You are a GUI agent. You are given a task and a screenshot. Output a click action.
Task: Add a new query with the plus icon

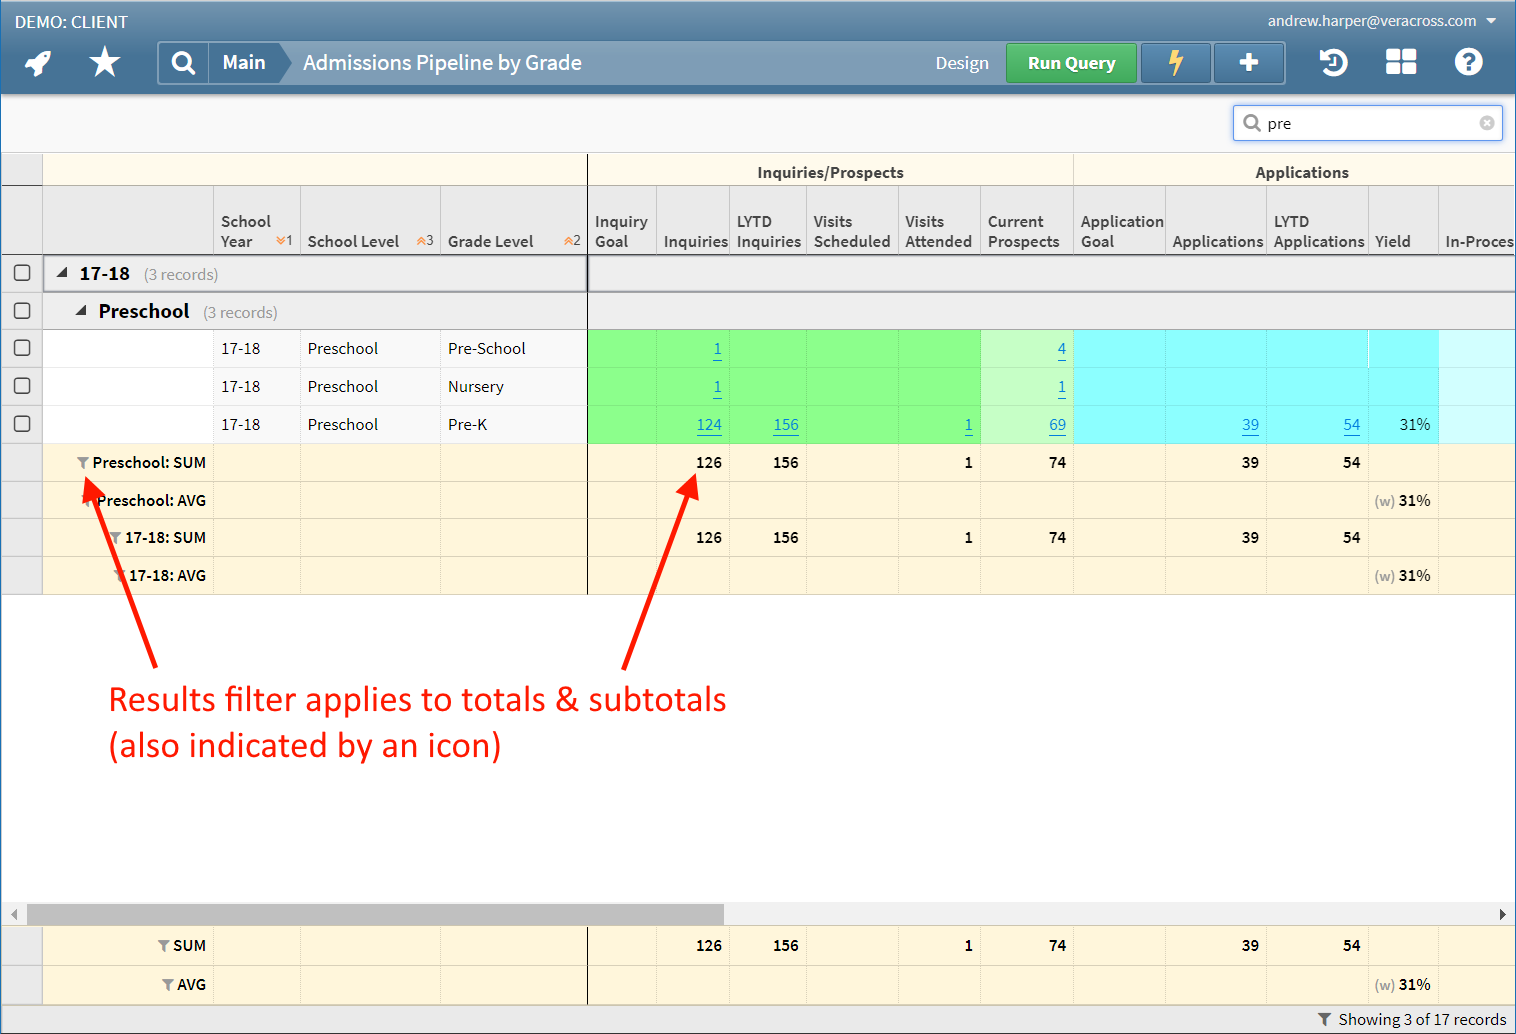click(1248, 62)
